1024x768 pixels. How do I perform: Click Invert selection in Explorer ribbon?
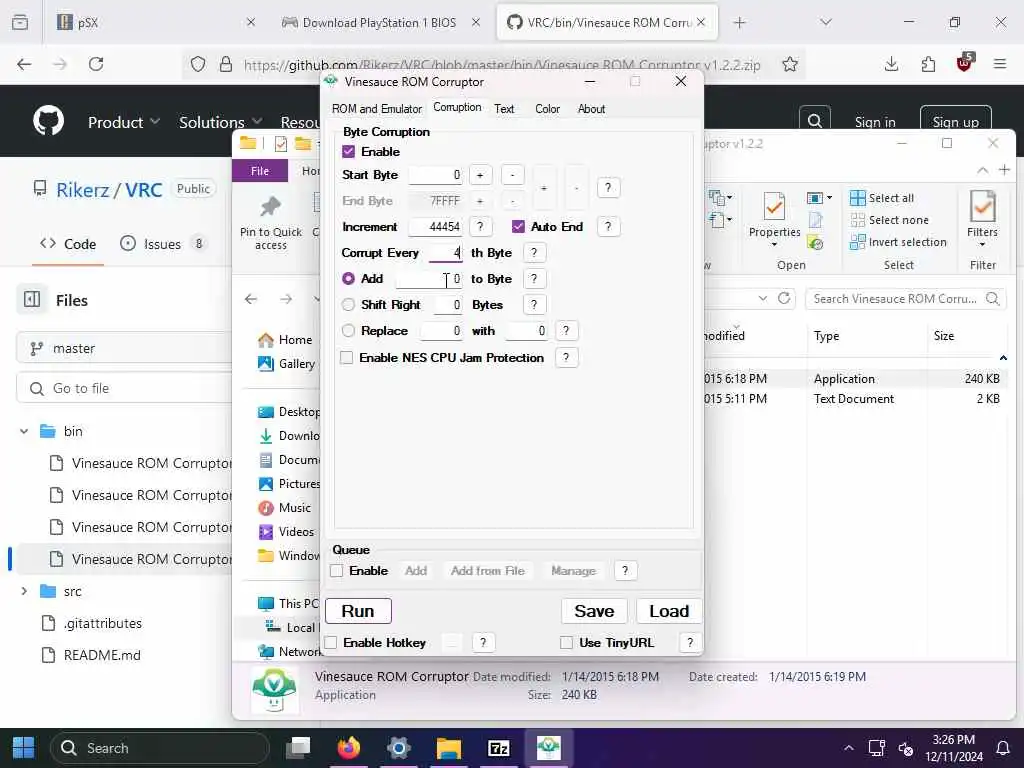tap(898, 242)
